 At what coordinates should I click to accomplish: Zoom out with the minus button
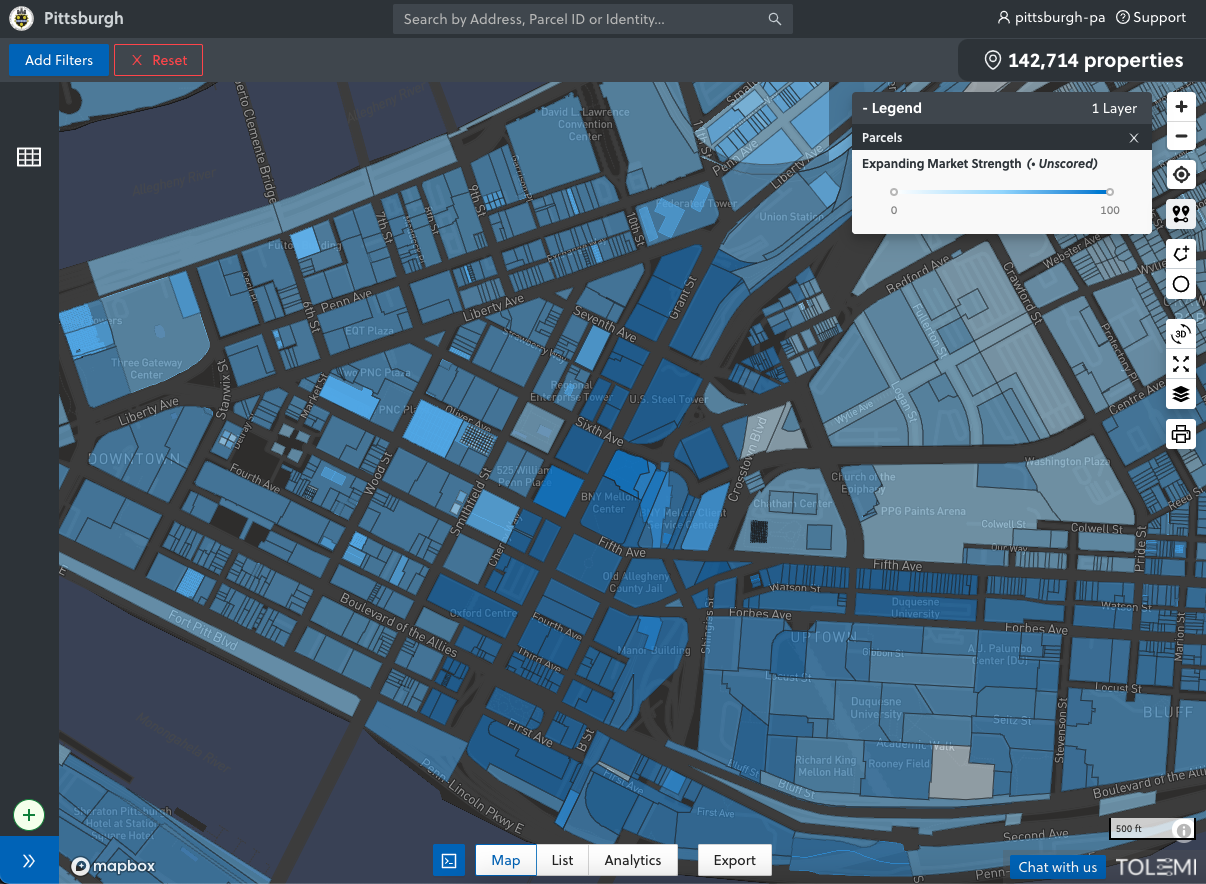pos(1181,137)
